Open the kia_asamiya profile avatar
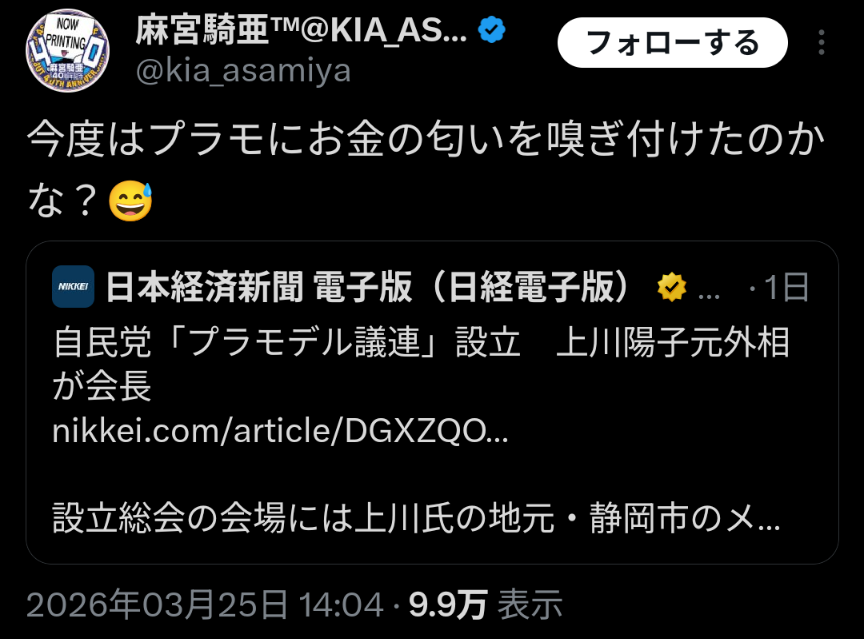 67,50
